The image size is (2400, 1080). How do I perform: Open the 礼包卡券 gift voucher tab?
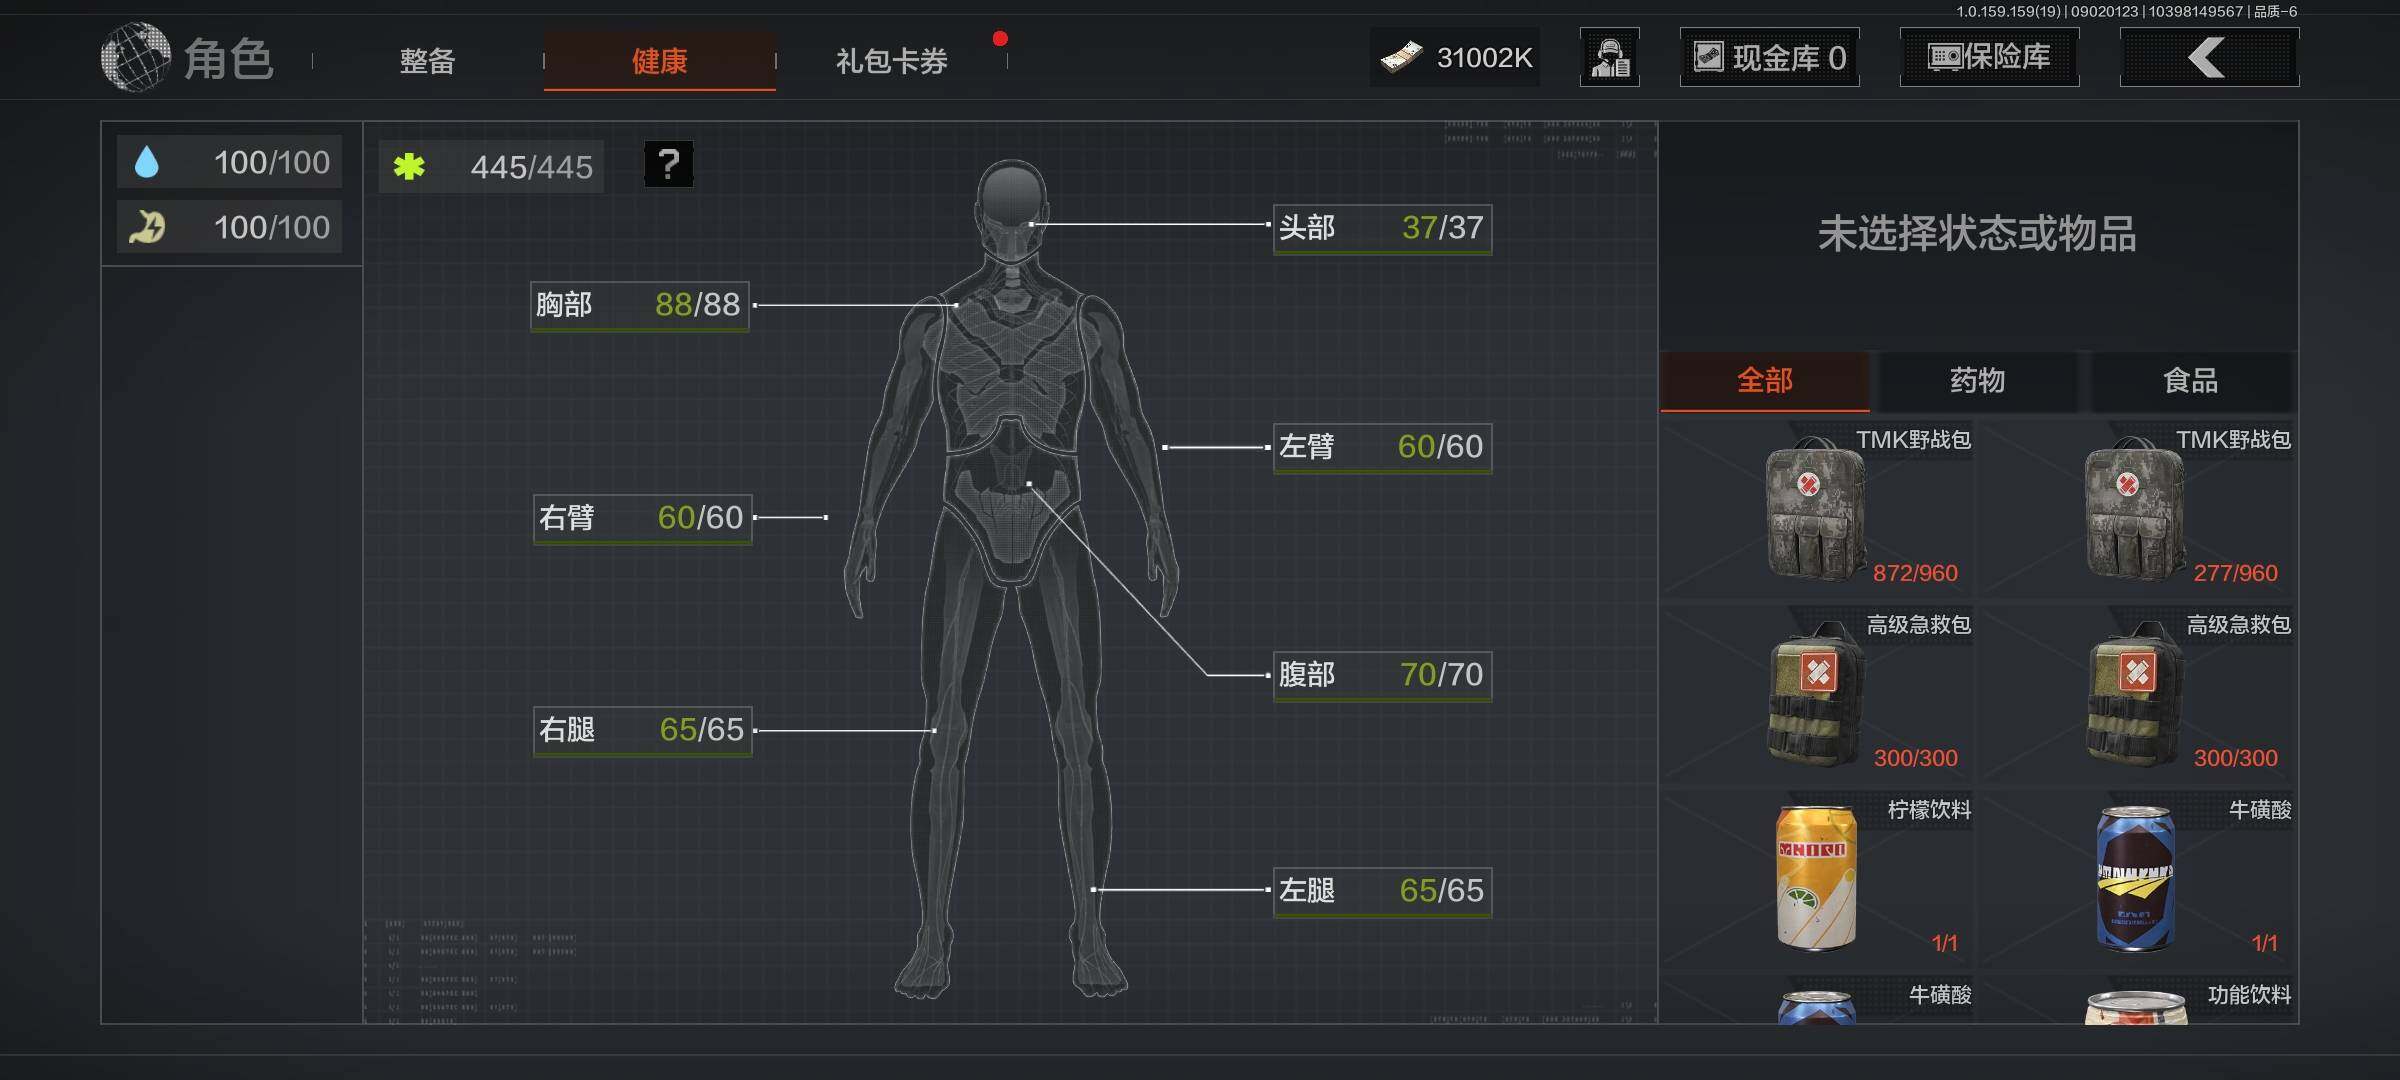(x=891, y=61)
